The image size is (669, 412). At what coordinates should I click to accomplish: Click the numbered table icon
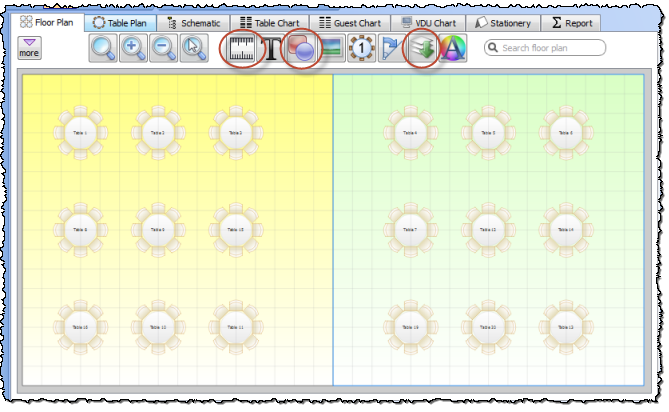362,48
